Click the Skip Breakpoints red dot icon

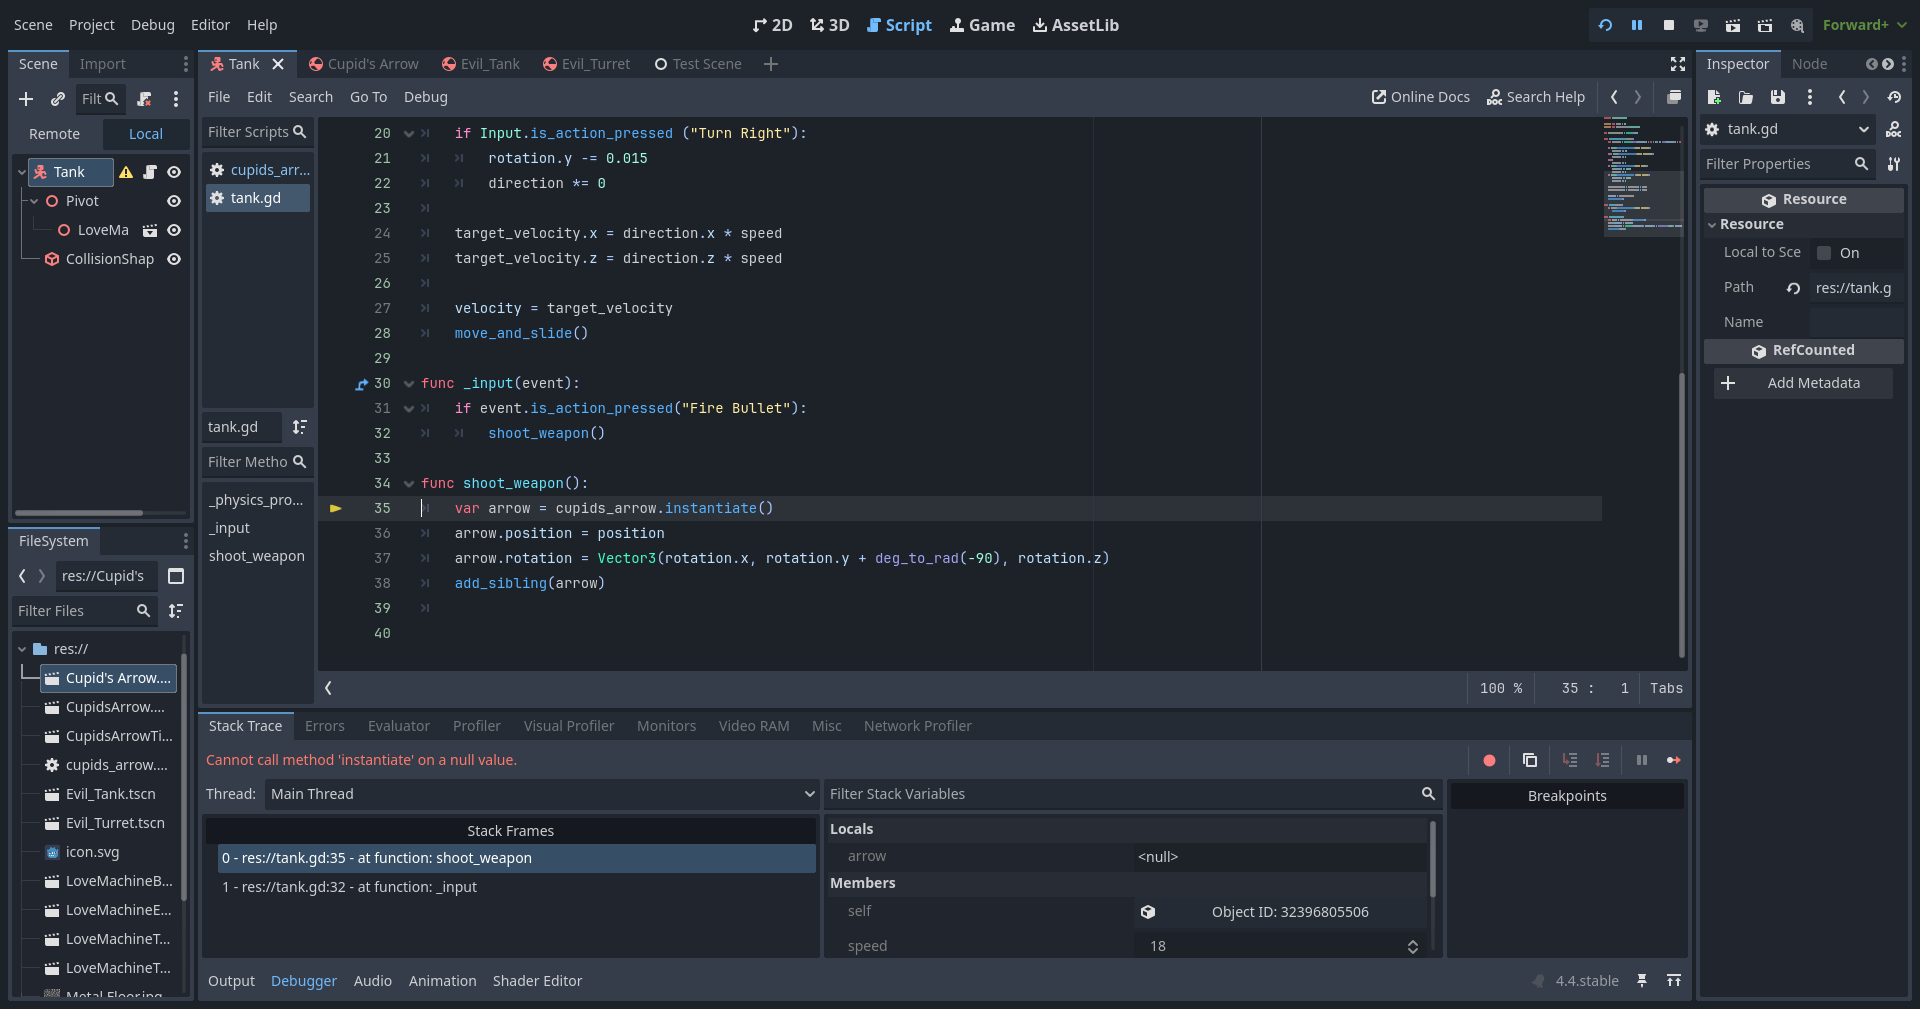pyautogui.click(x=1489, y=760)
